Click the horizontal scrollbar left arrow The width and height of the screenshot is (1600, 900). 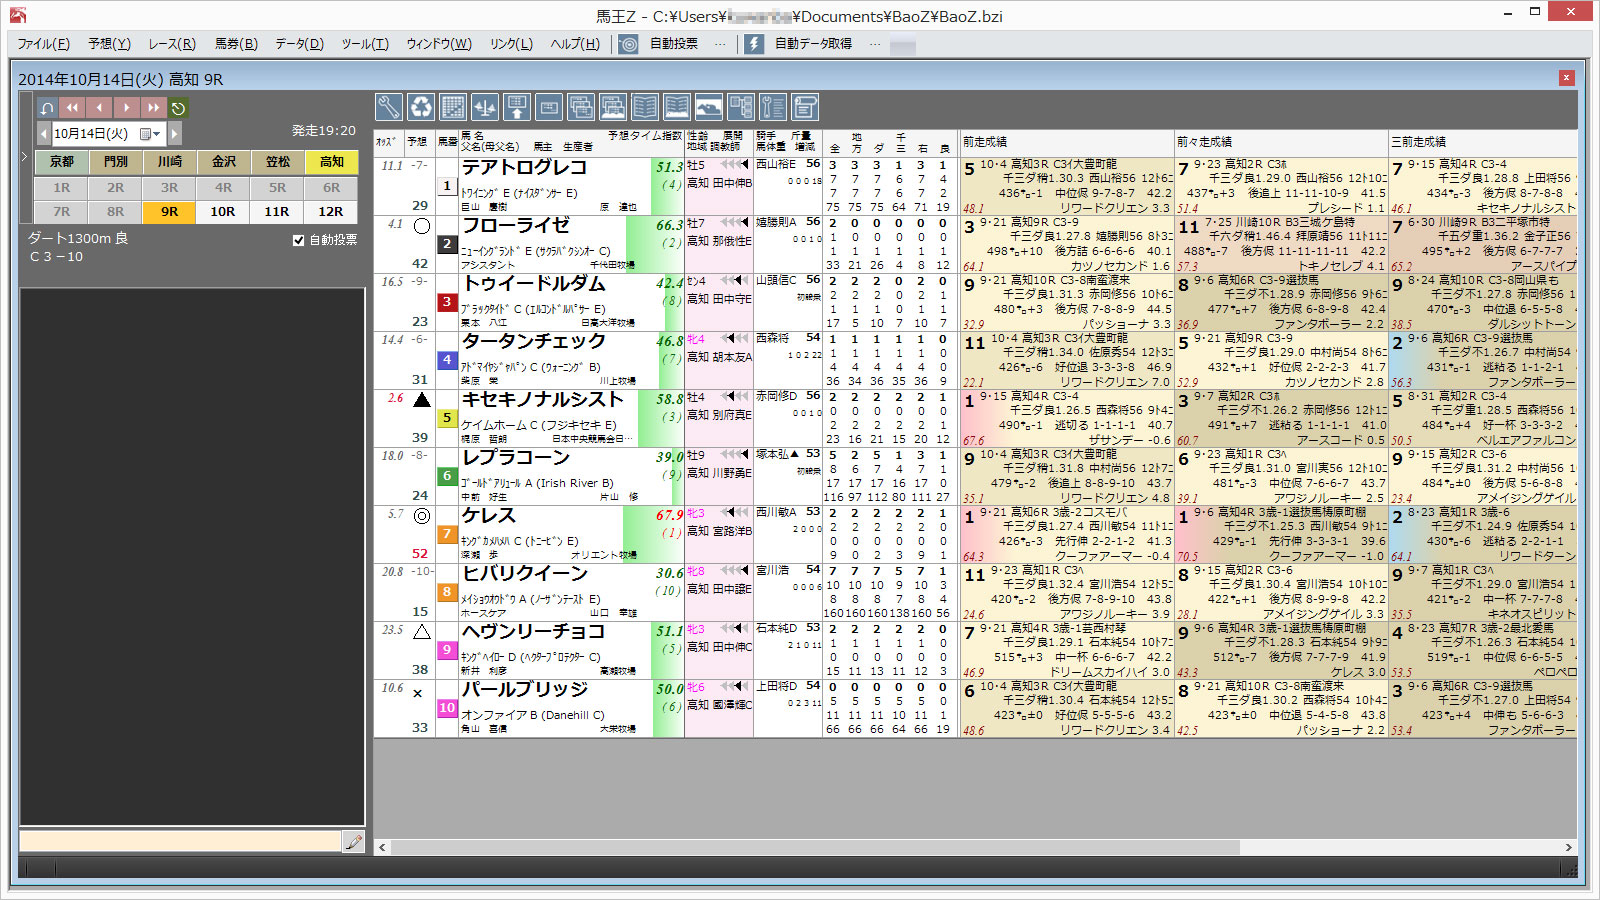point(382,847)
